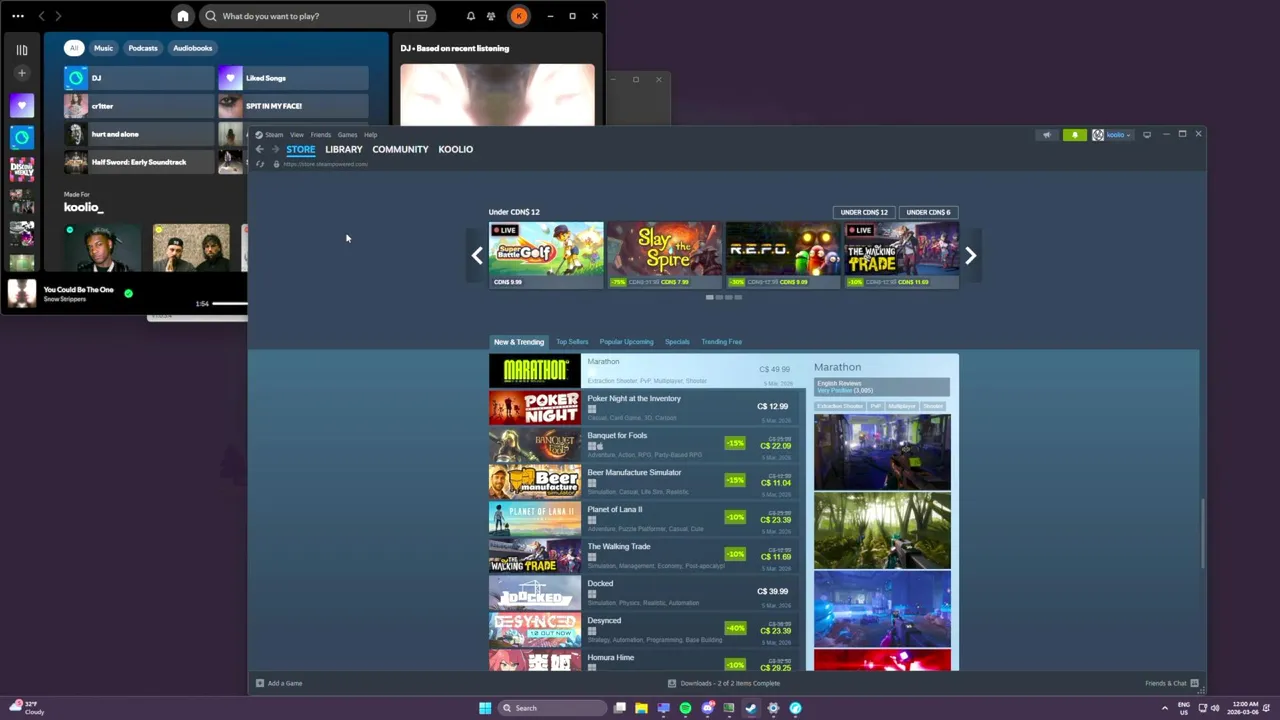Open Friends menu in Steam
This screenshot has width=1280, height=720.
coord(321,135)
